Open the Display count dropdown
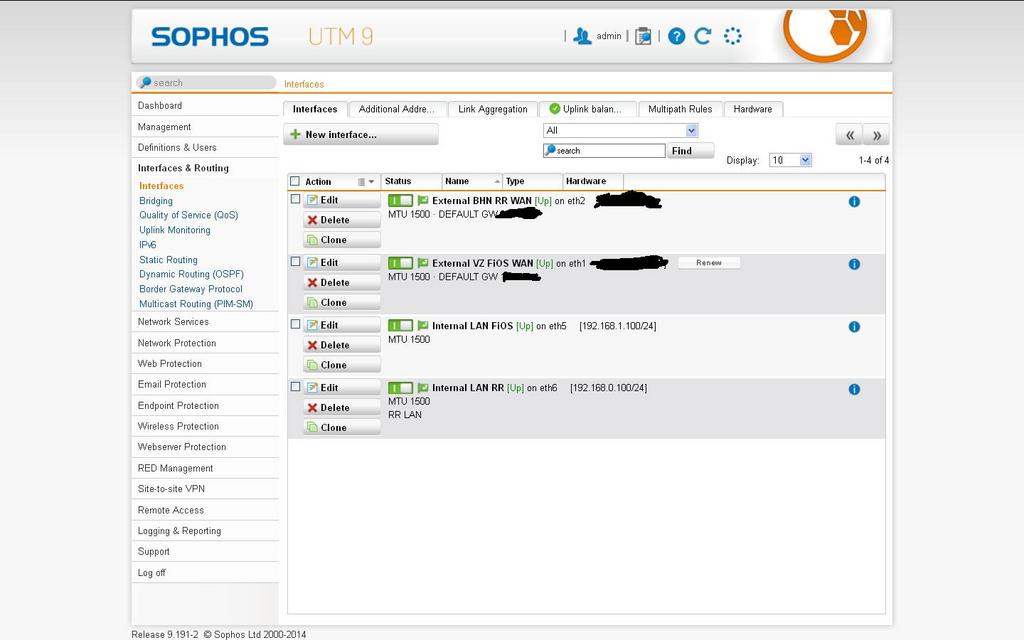Viewport: 1024px width, 640px height. pyautogui.click(x=790, y=160)
